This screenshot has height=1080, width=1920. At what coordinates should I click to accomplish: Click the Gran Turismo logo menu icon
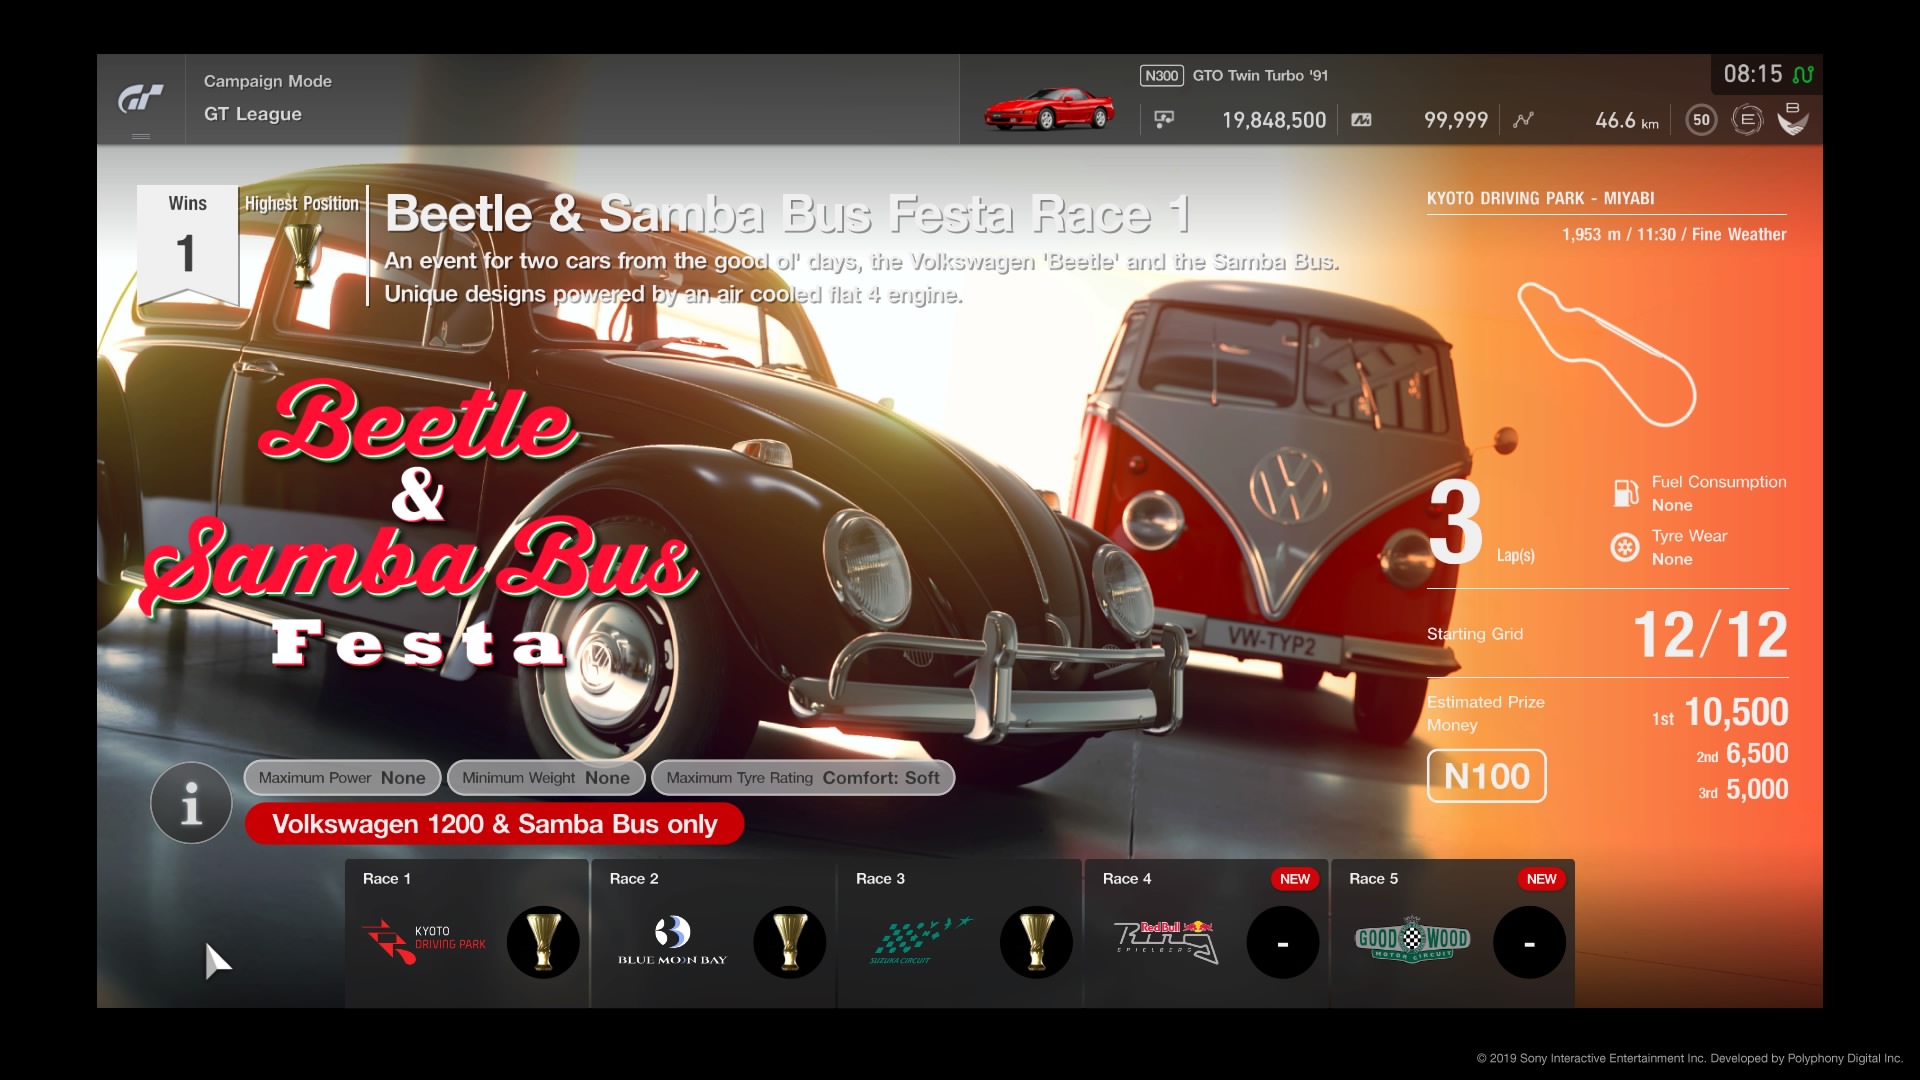[140, 100]
